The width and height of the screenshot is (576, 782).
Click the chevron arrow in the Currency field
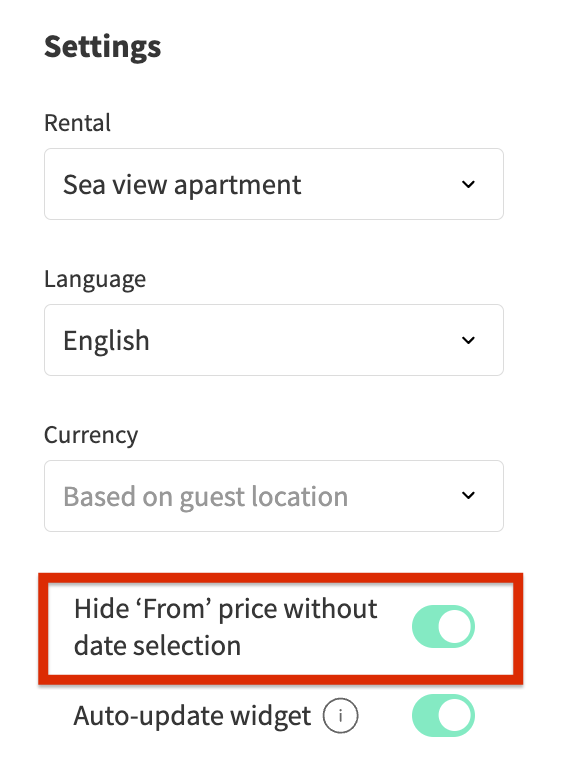(x=468, y=495)
